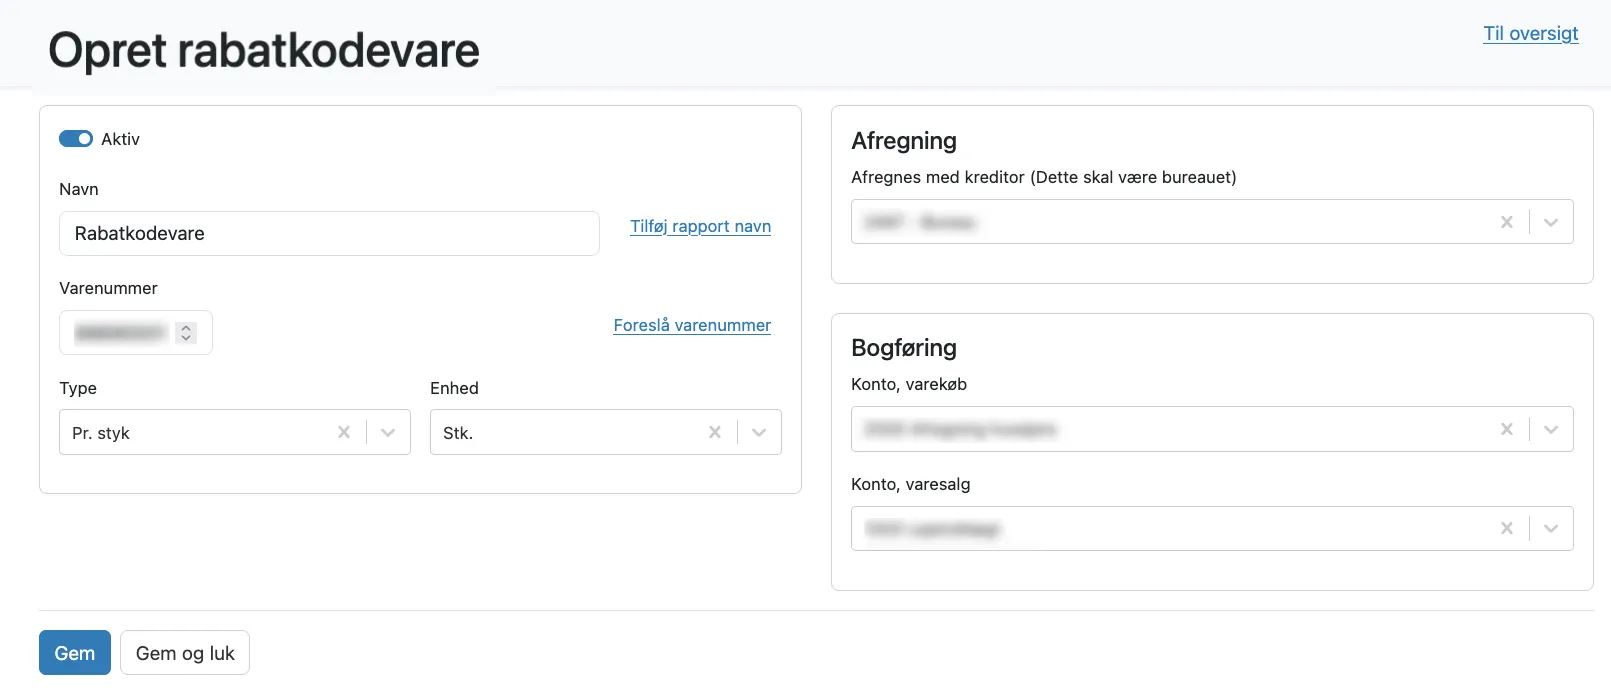
Task: Open the Afregnes med kreditor dropdown
Action: click(x=1551, y=222)
